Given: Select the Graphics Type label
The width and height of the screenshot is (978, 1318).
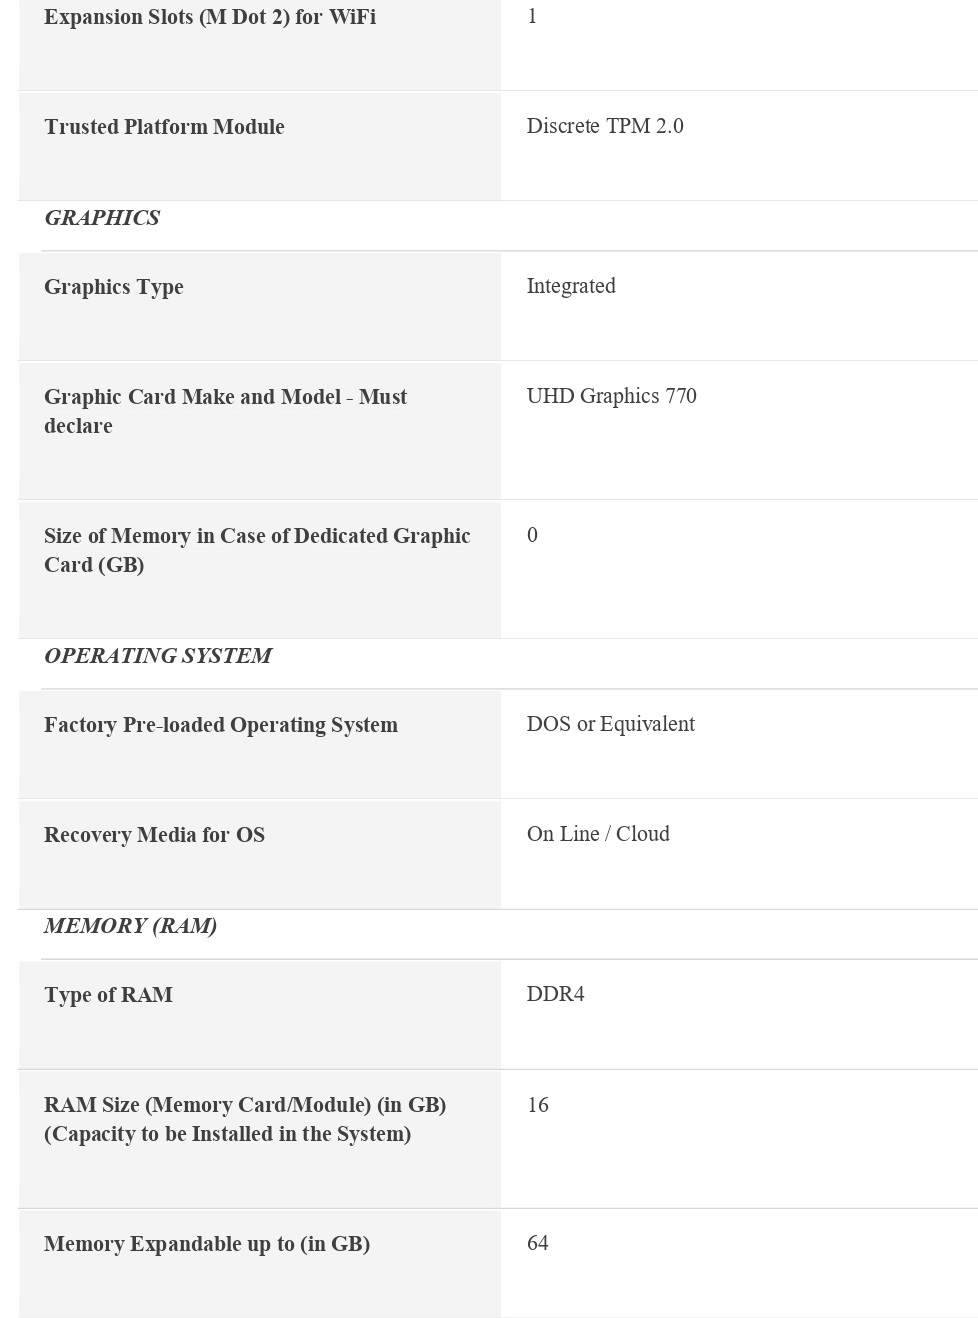Looking at the screenshot, I should (x=114, y=287).
